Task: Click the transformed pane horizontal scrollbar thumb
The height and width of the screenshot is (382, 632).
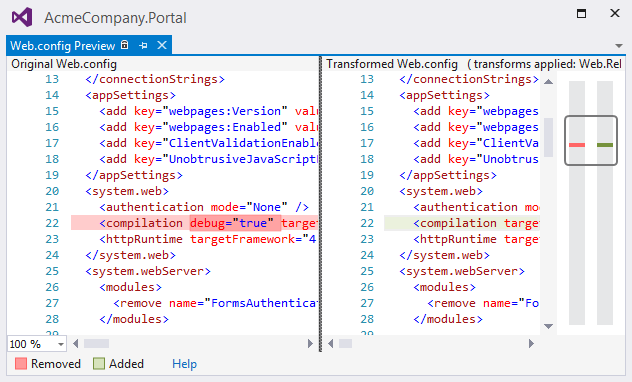Action: [x=345, y=344]
